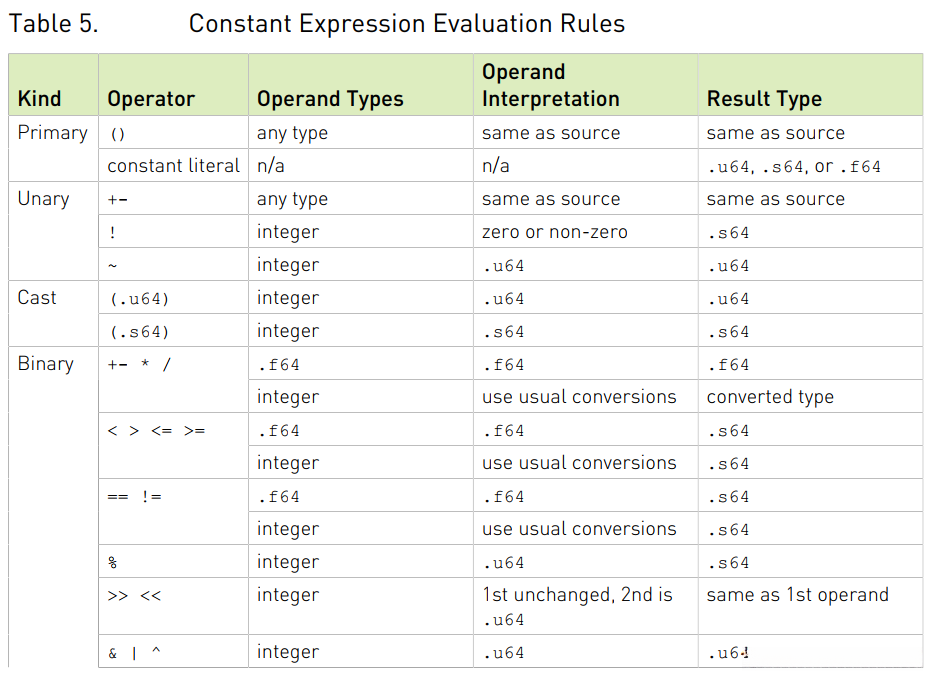Click the "Result Type" column header

click(764, 99)
